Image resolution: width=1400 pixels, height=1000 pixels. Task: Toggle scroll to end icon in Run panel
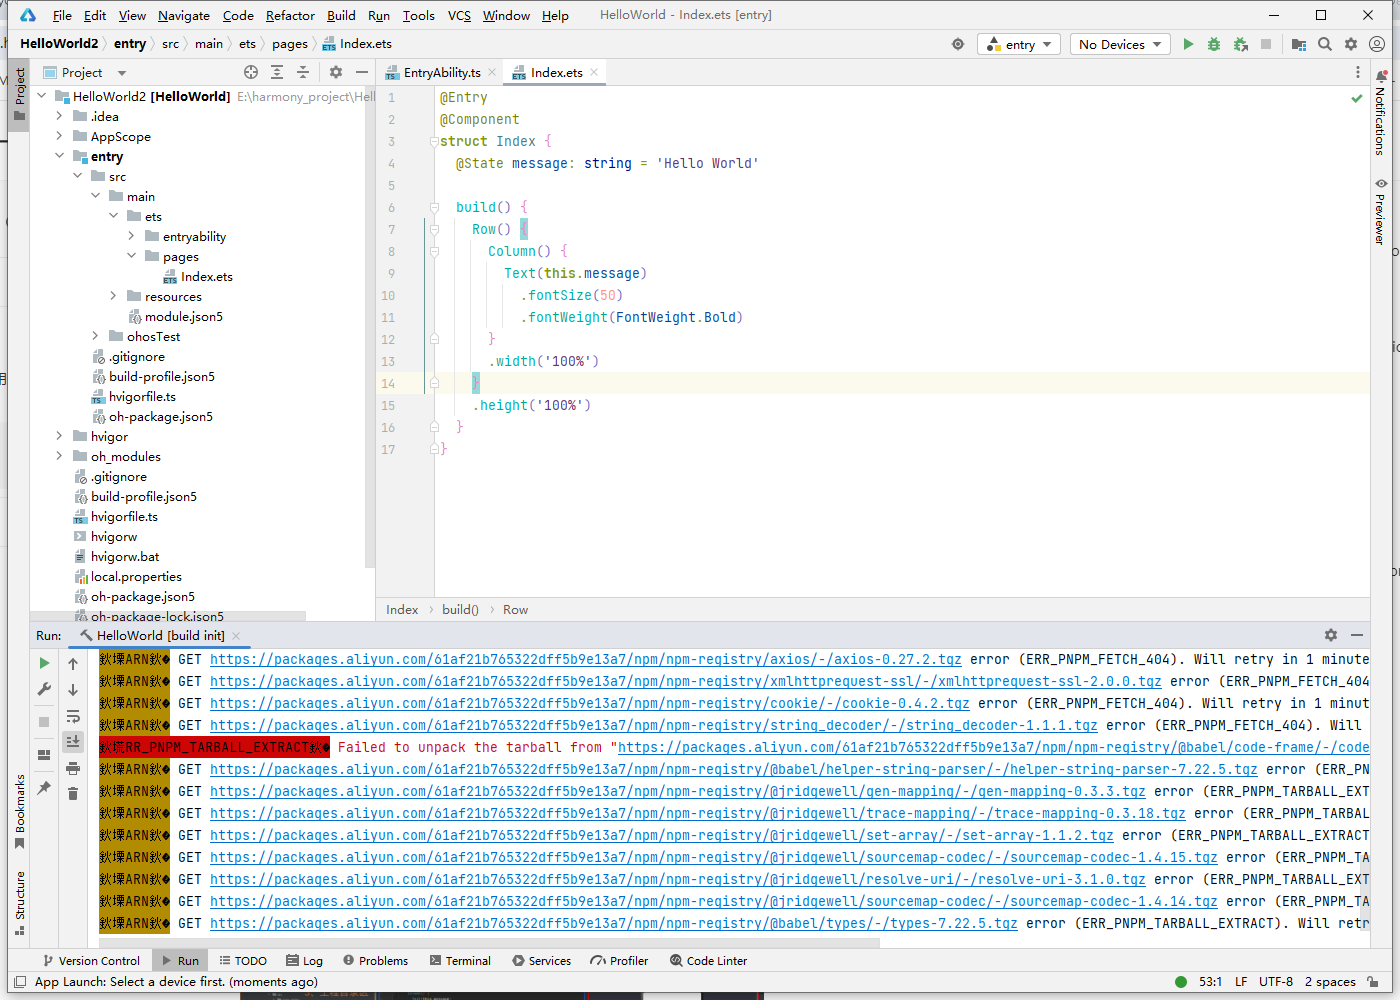coord(73,741)
